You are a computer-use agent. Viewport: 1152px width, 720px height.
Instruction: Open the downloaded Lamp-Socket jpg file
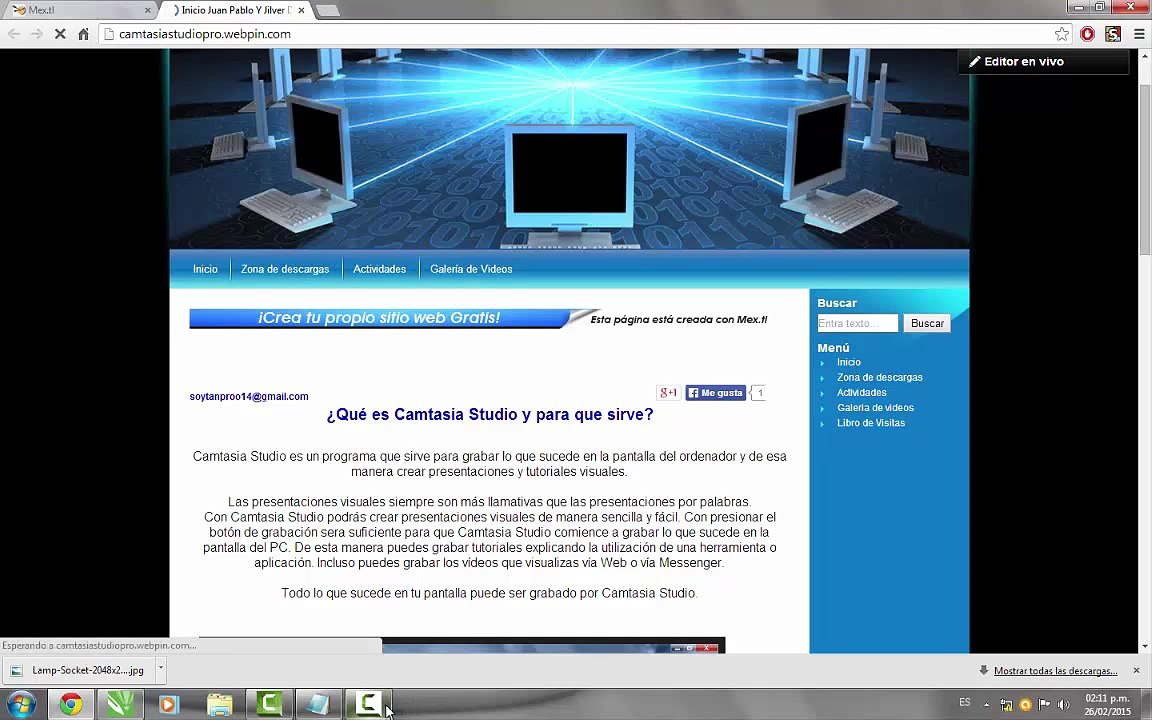[77, 670]
